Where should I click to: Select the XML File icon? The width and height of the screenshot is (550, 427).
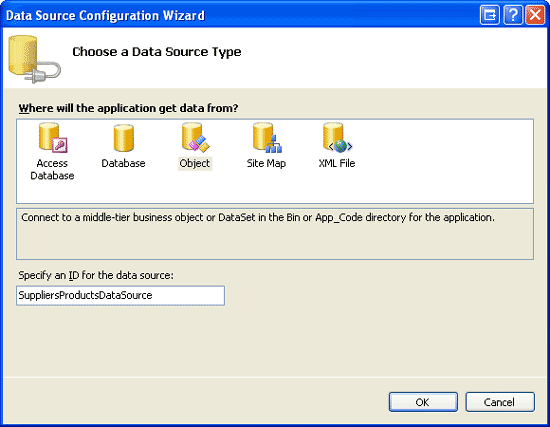pos(337,138)
